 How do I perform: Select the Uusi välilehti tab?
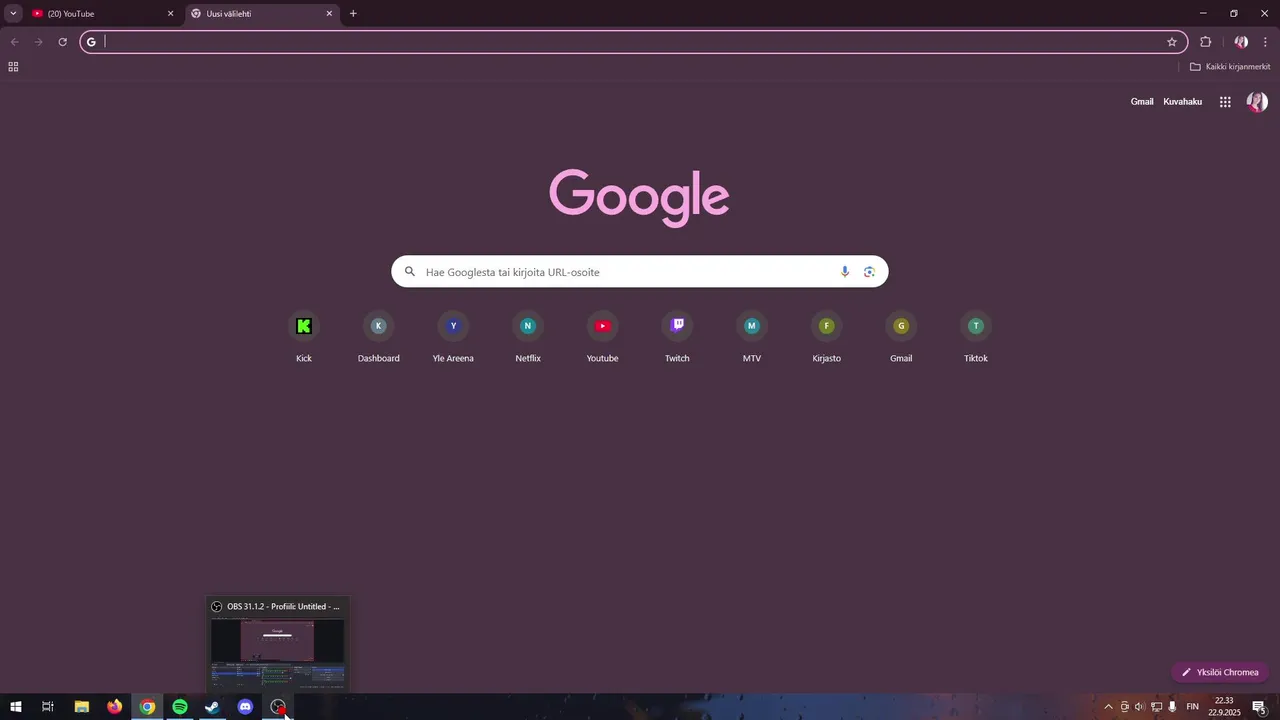tap(262, 14)
